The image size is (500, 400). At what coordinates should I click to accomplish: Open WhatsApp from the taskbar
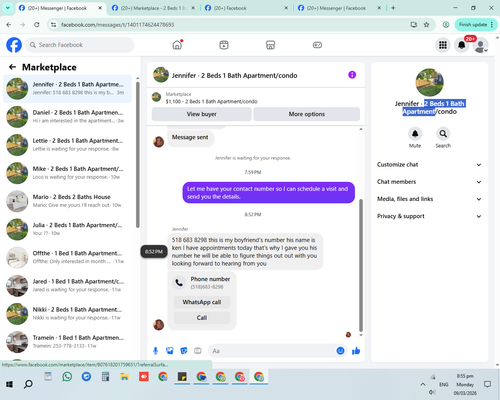pyautogui.click(x=67, y=377)
